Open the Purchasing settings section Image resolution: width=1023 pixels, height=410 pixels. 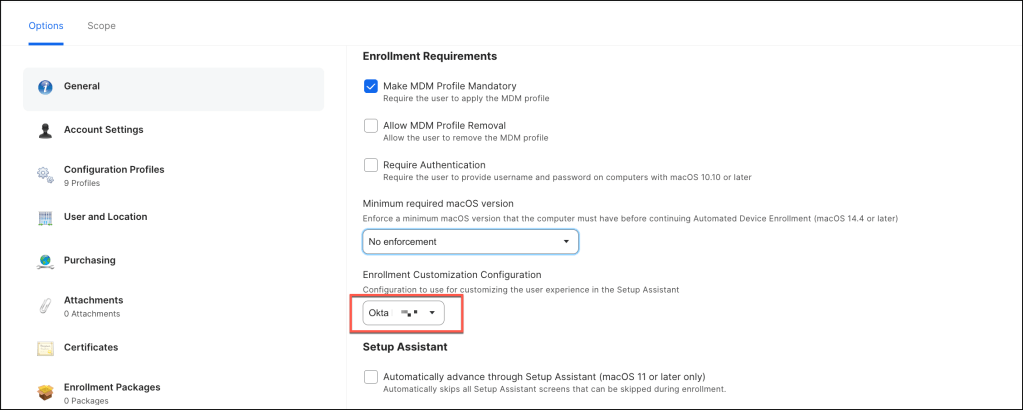[x=89, y=261]
